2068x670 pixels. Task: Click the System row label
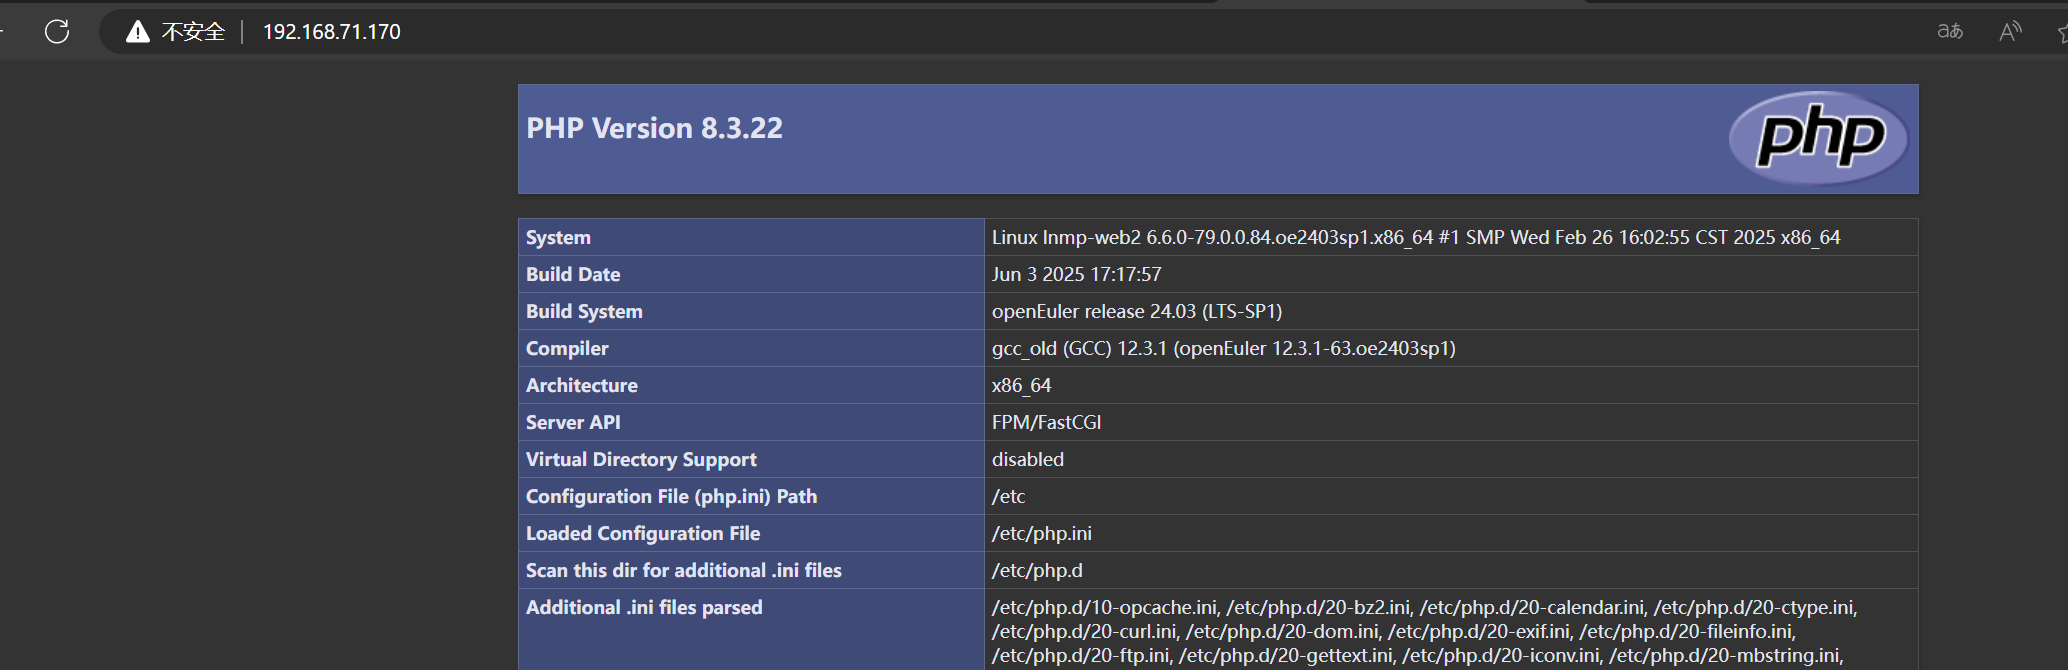tap(558, 237)
